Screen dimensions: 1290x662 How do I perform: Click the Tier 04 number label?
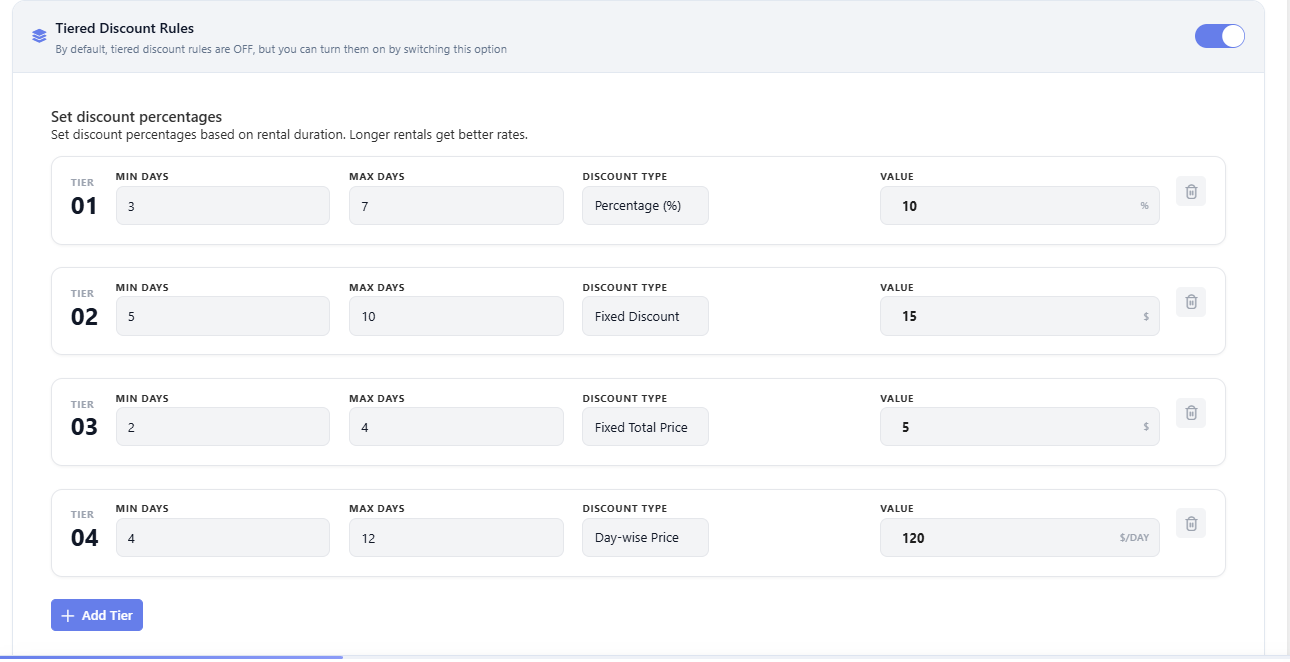84,538
